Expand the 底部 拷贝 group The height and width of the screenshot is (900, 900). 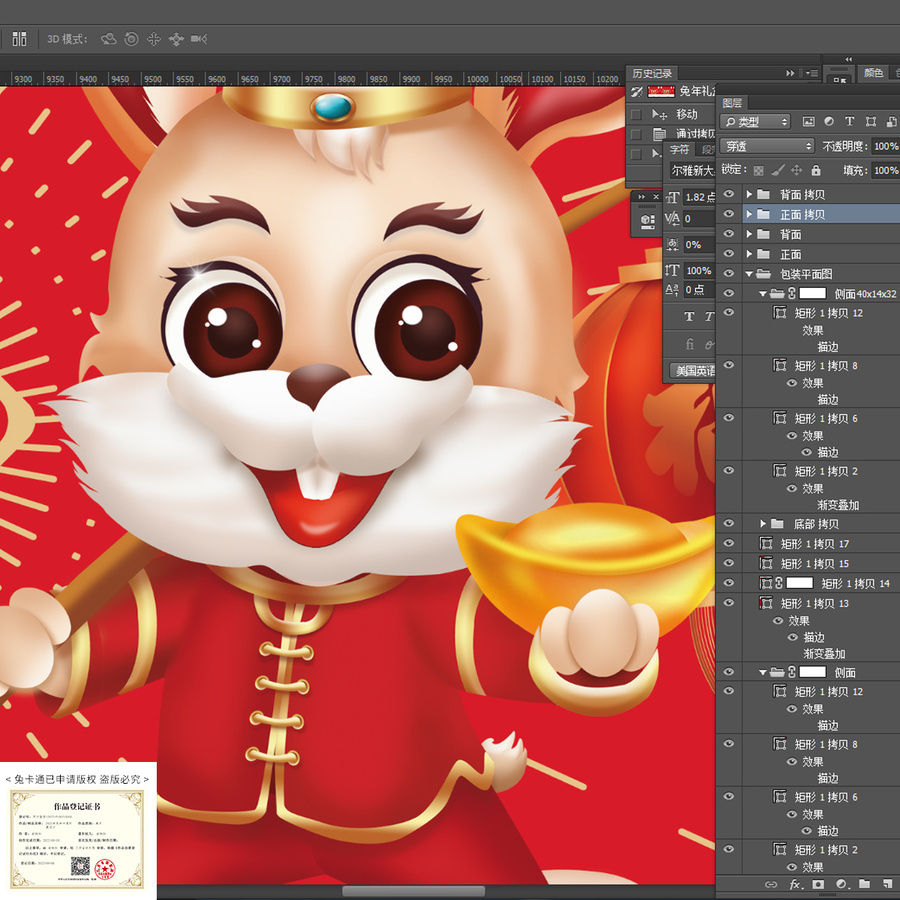coord(763,523)
